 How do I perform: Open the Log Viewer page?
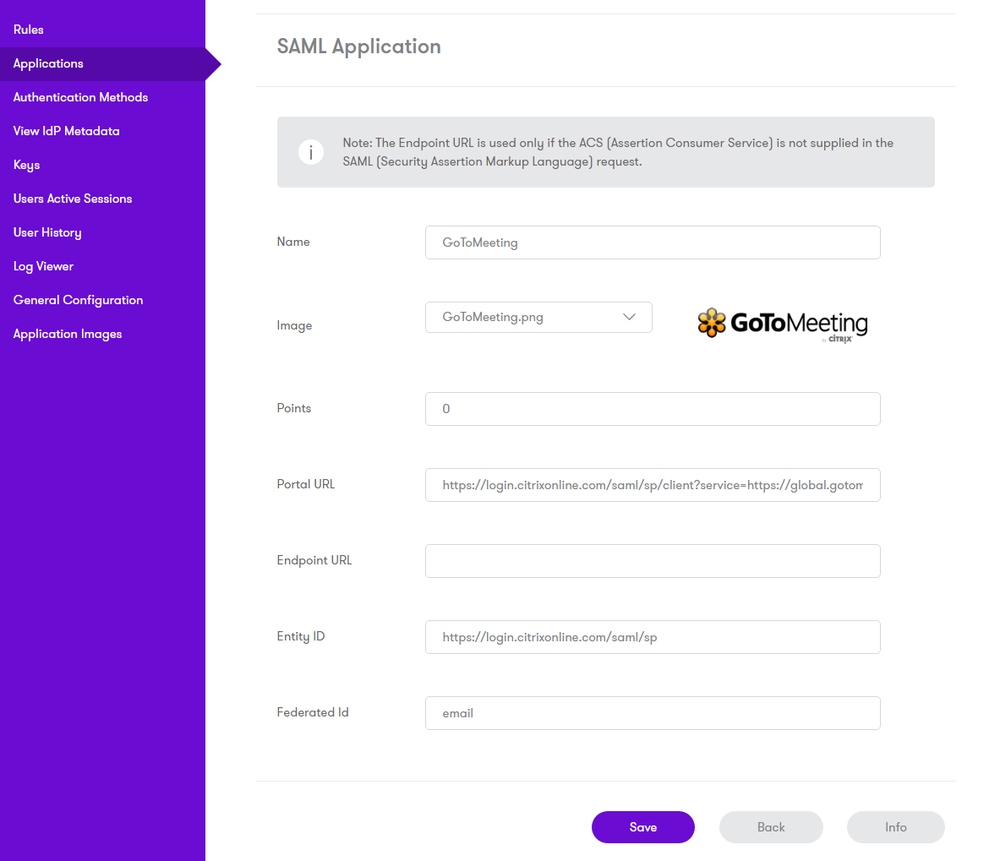point(43,266)
